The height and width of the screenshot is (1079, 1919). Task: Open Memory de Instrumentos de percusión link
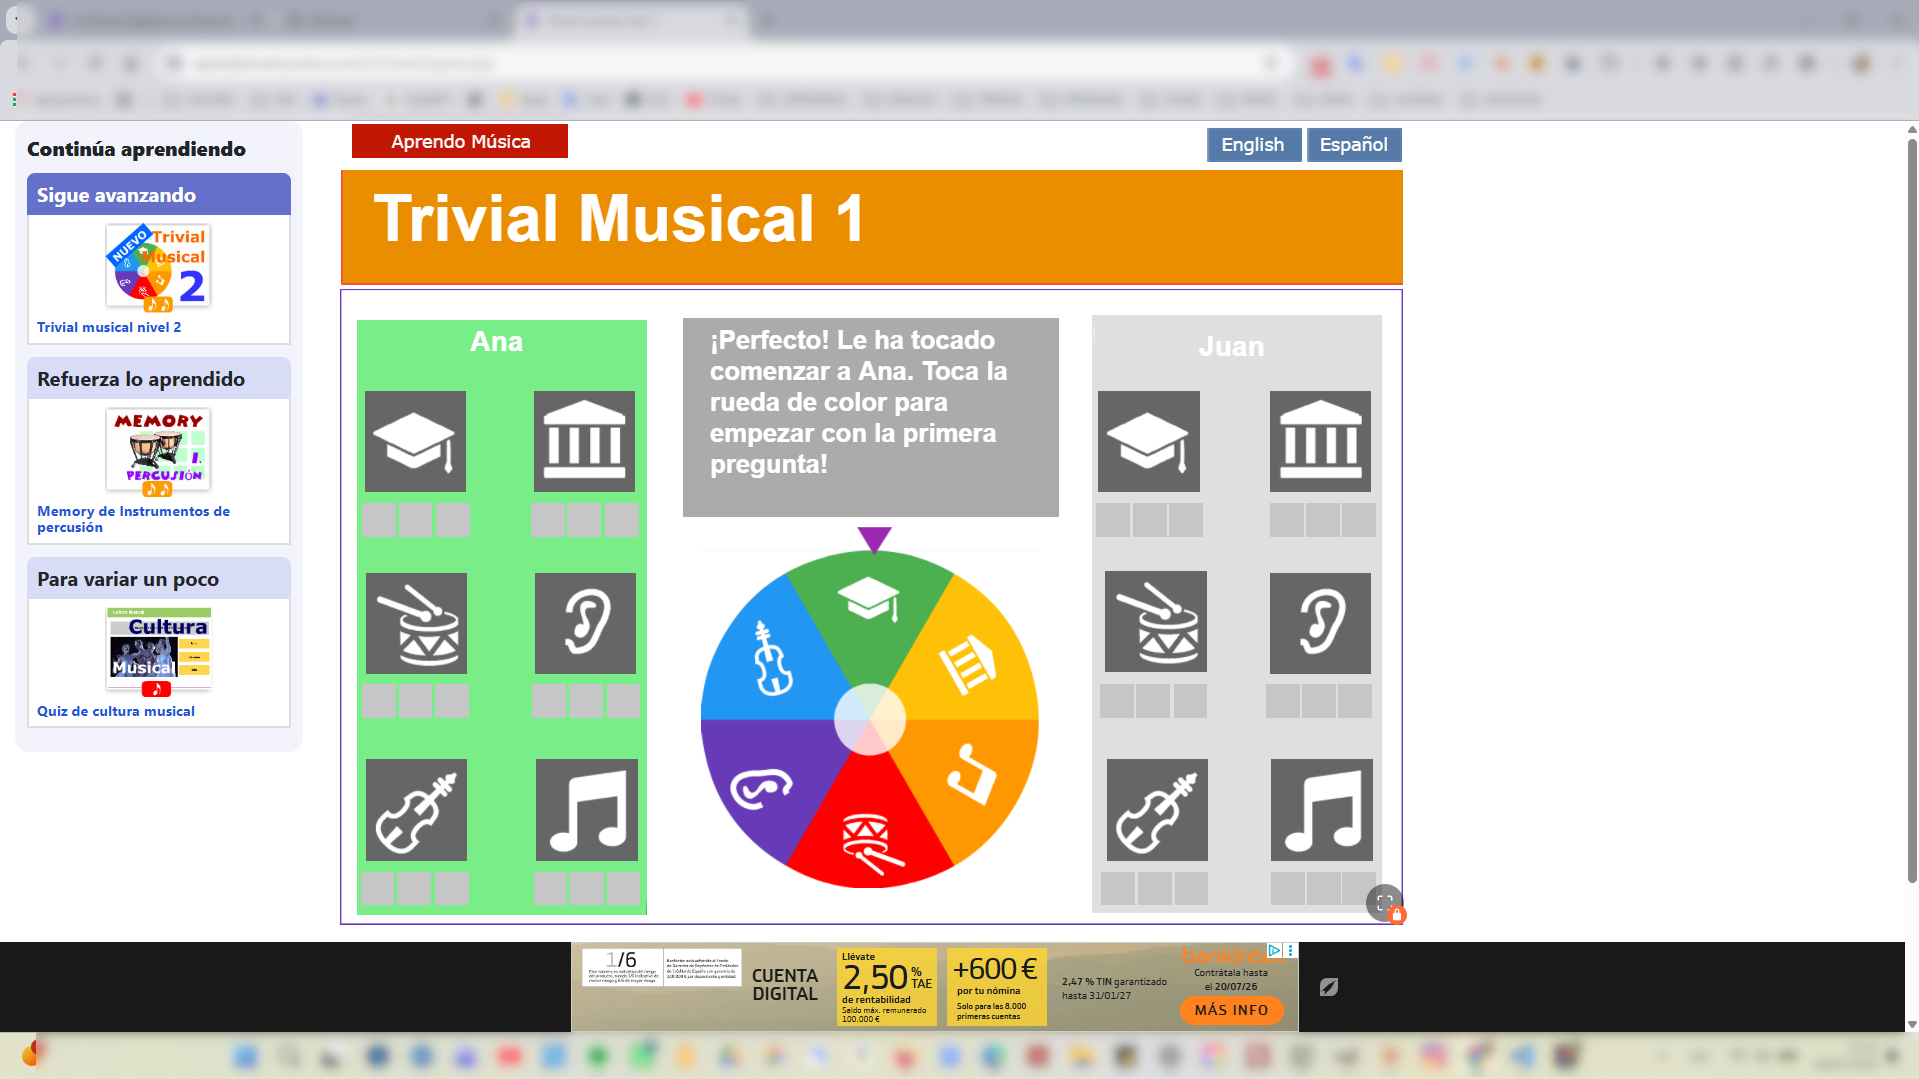tap(134, 519)
